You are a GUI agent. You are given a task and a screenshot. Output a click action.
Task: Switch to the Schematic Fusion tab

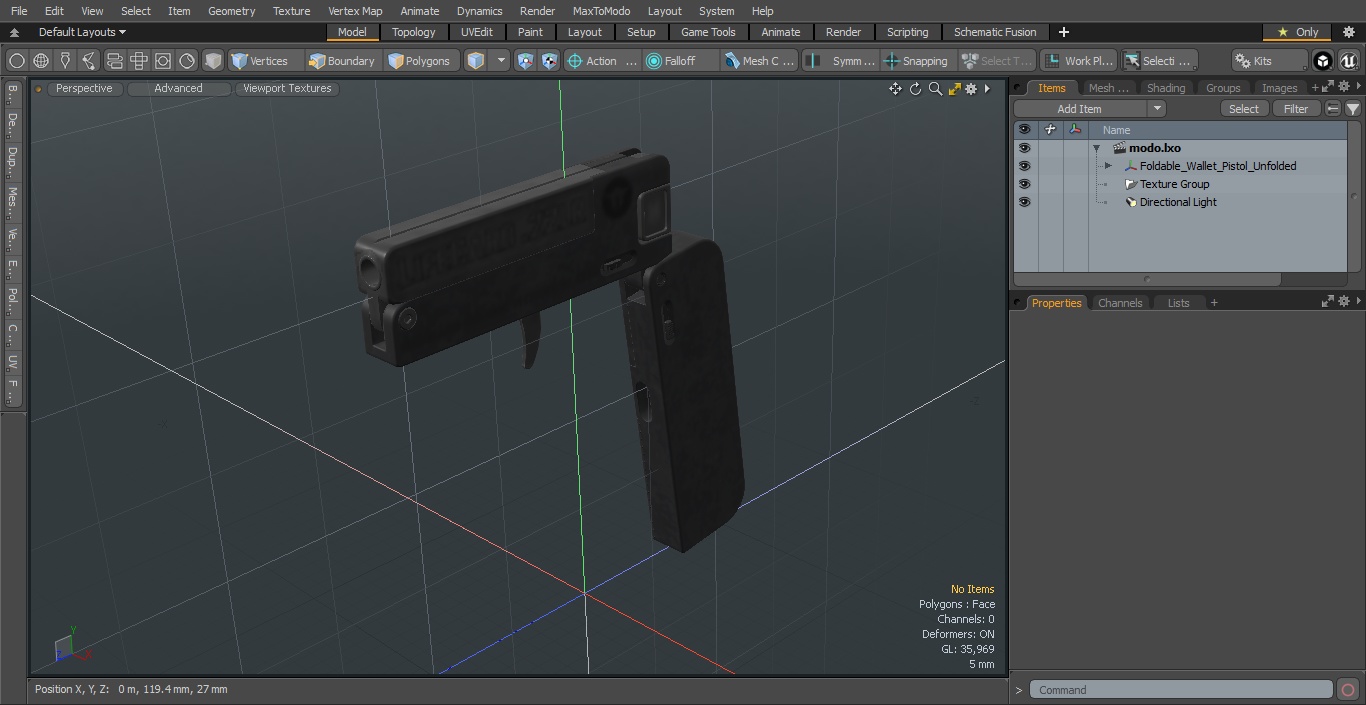point(995,32)
